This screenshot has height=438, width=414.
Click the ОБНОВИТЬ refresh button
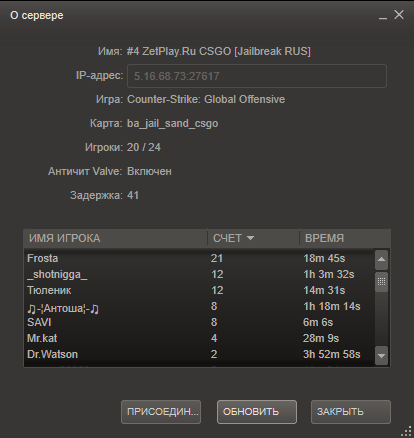[x=257, y=412]
